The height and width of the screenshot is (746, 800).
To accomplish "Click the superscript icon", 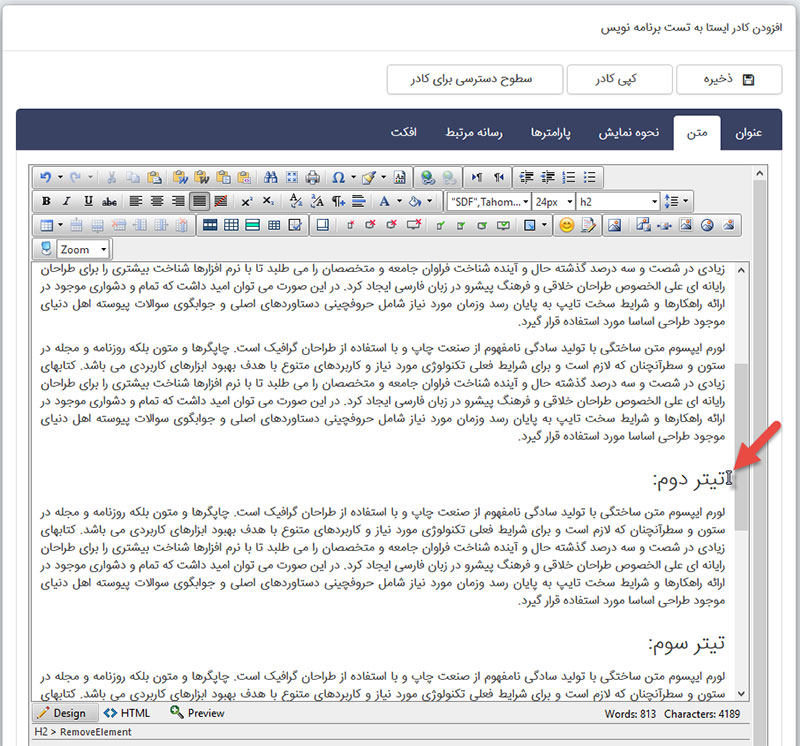I will pos(246,201).
